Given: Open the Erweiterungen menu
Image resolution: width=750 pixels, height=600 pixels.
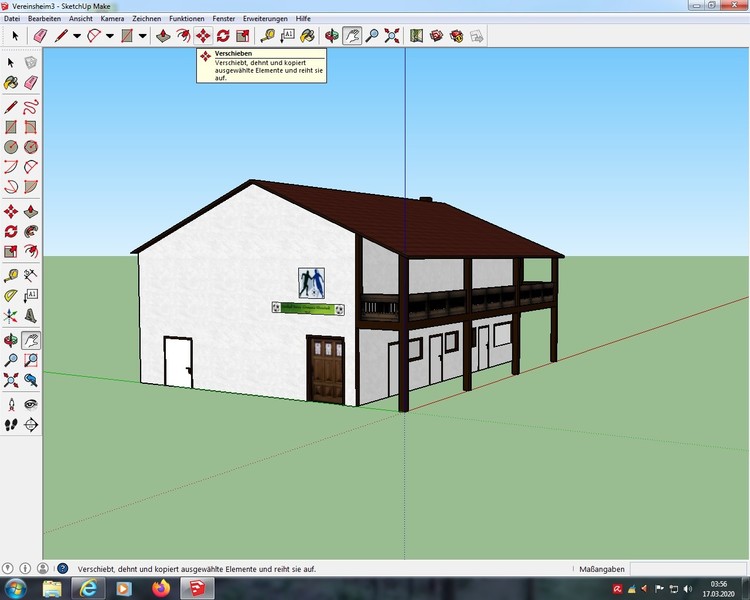Looking at the screenshot, I should click(x=265, y=19).
